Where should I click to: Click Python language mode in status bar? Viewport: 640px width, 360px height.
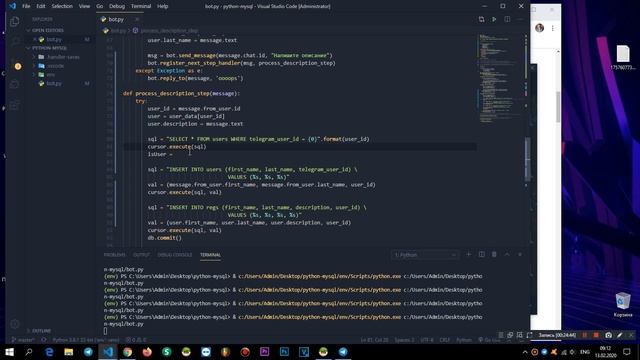click(x=464, y=340)
